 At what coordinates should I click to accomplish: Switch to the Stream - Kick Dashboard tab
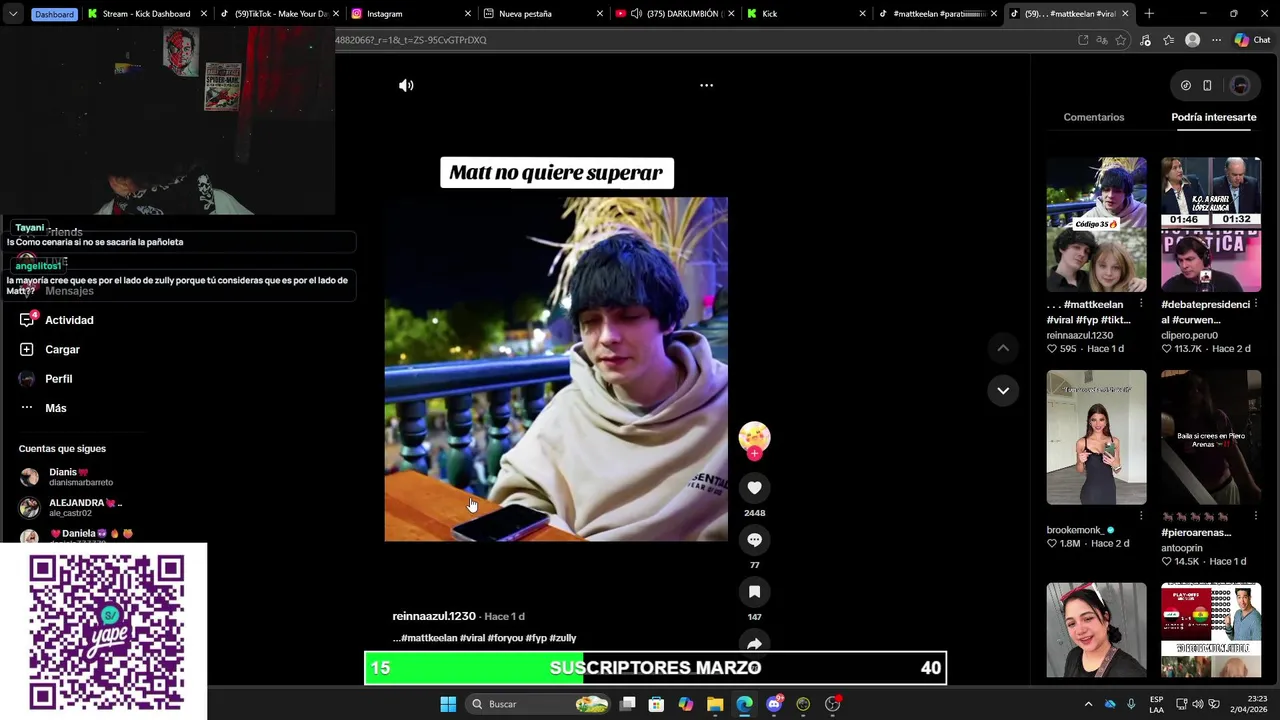coord(147,14)
